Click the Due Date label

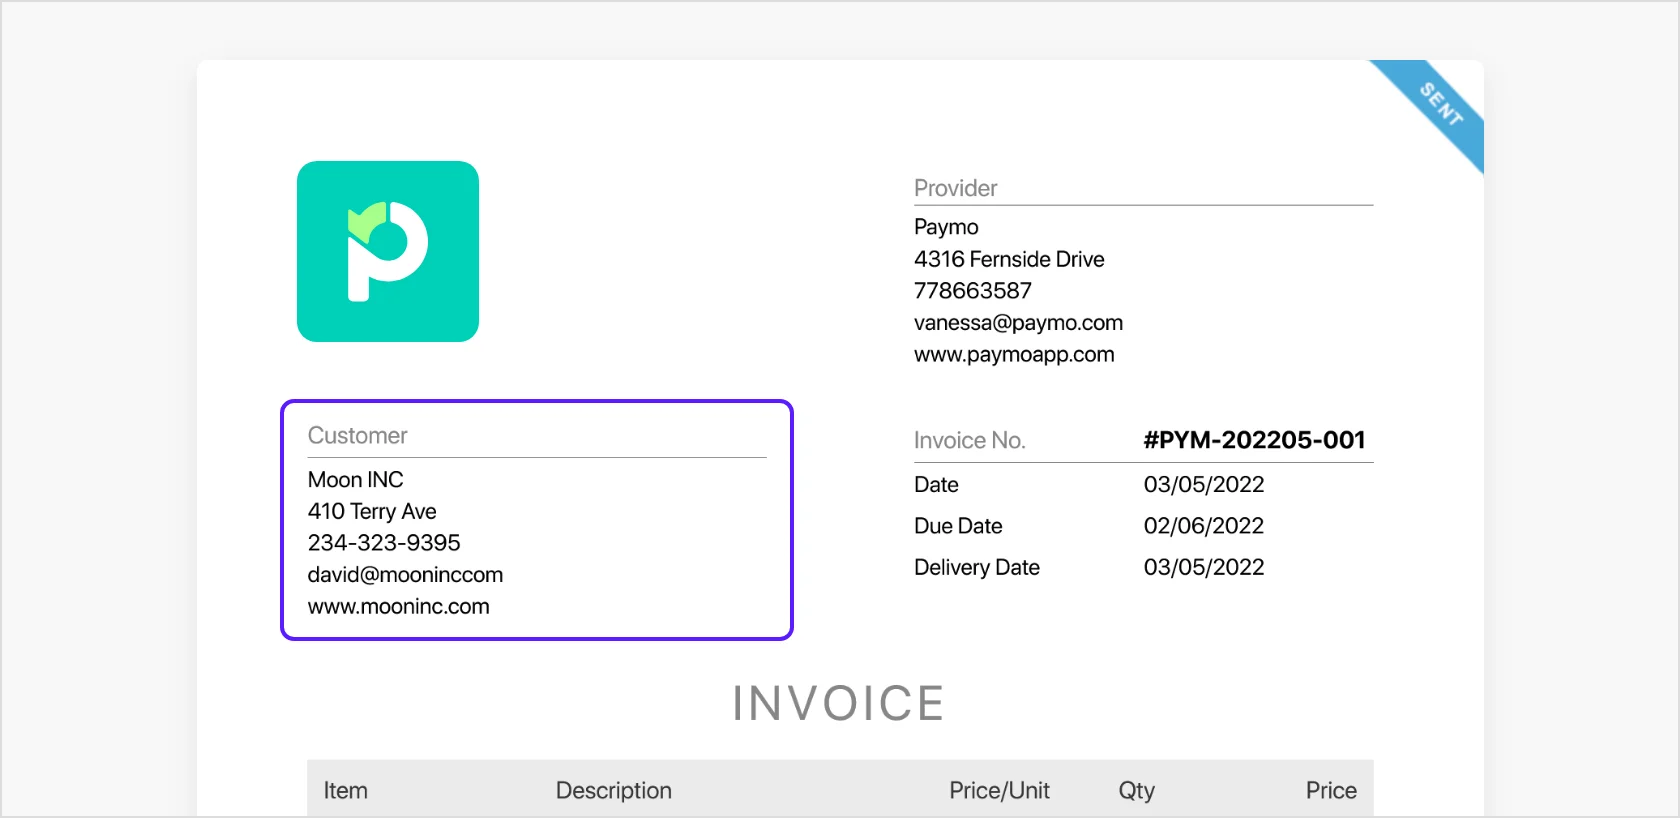point(958,526)
